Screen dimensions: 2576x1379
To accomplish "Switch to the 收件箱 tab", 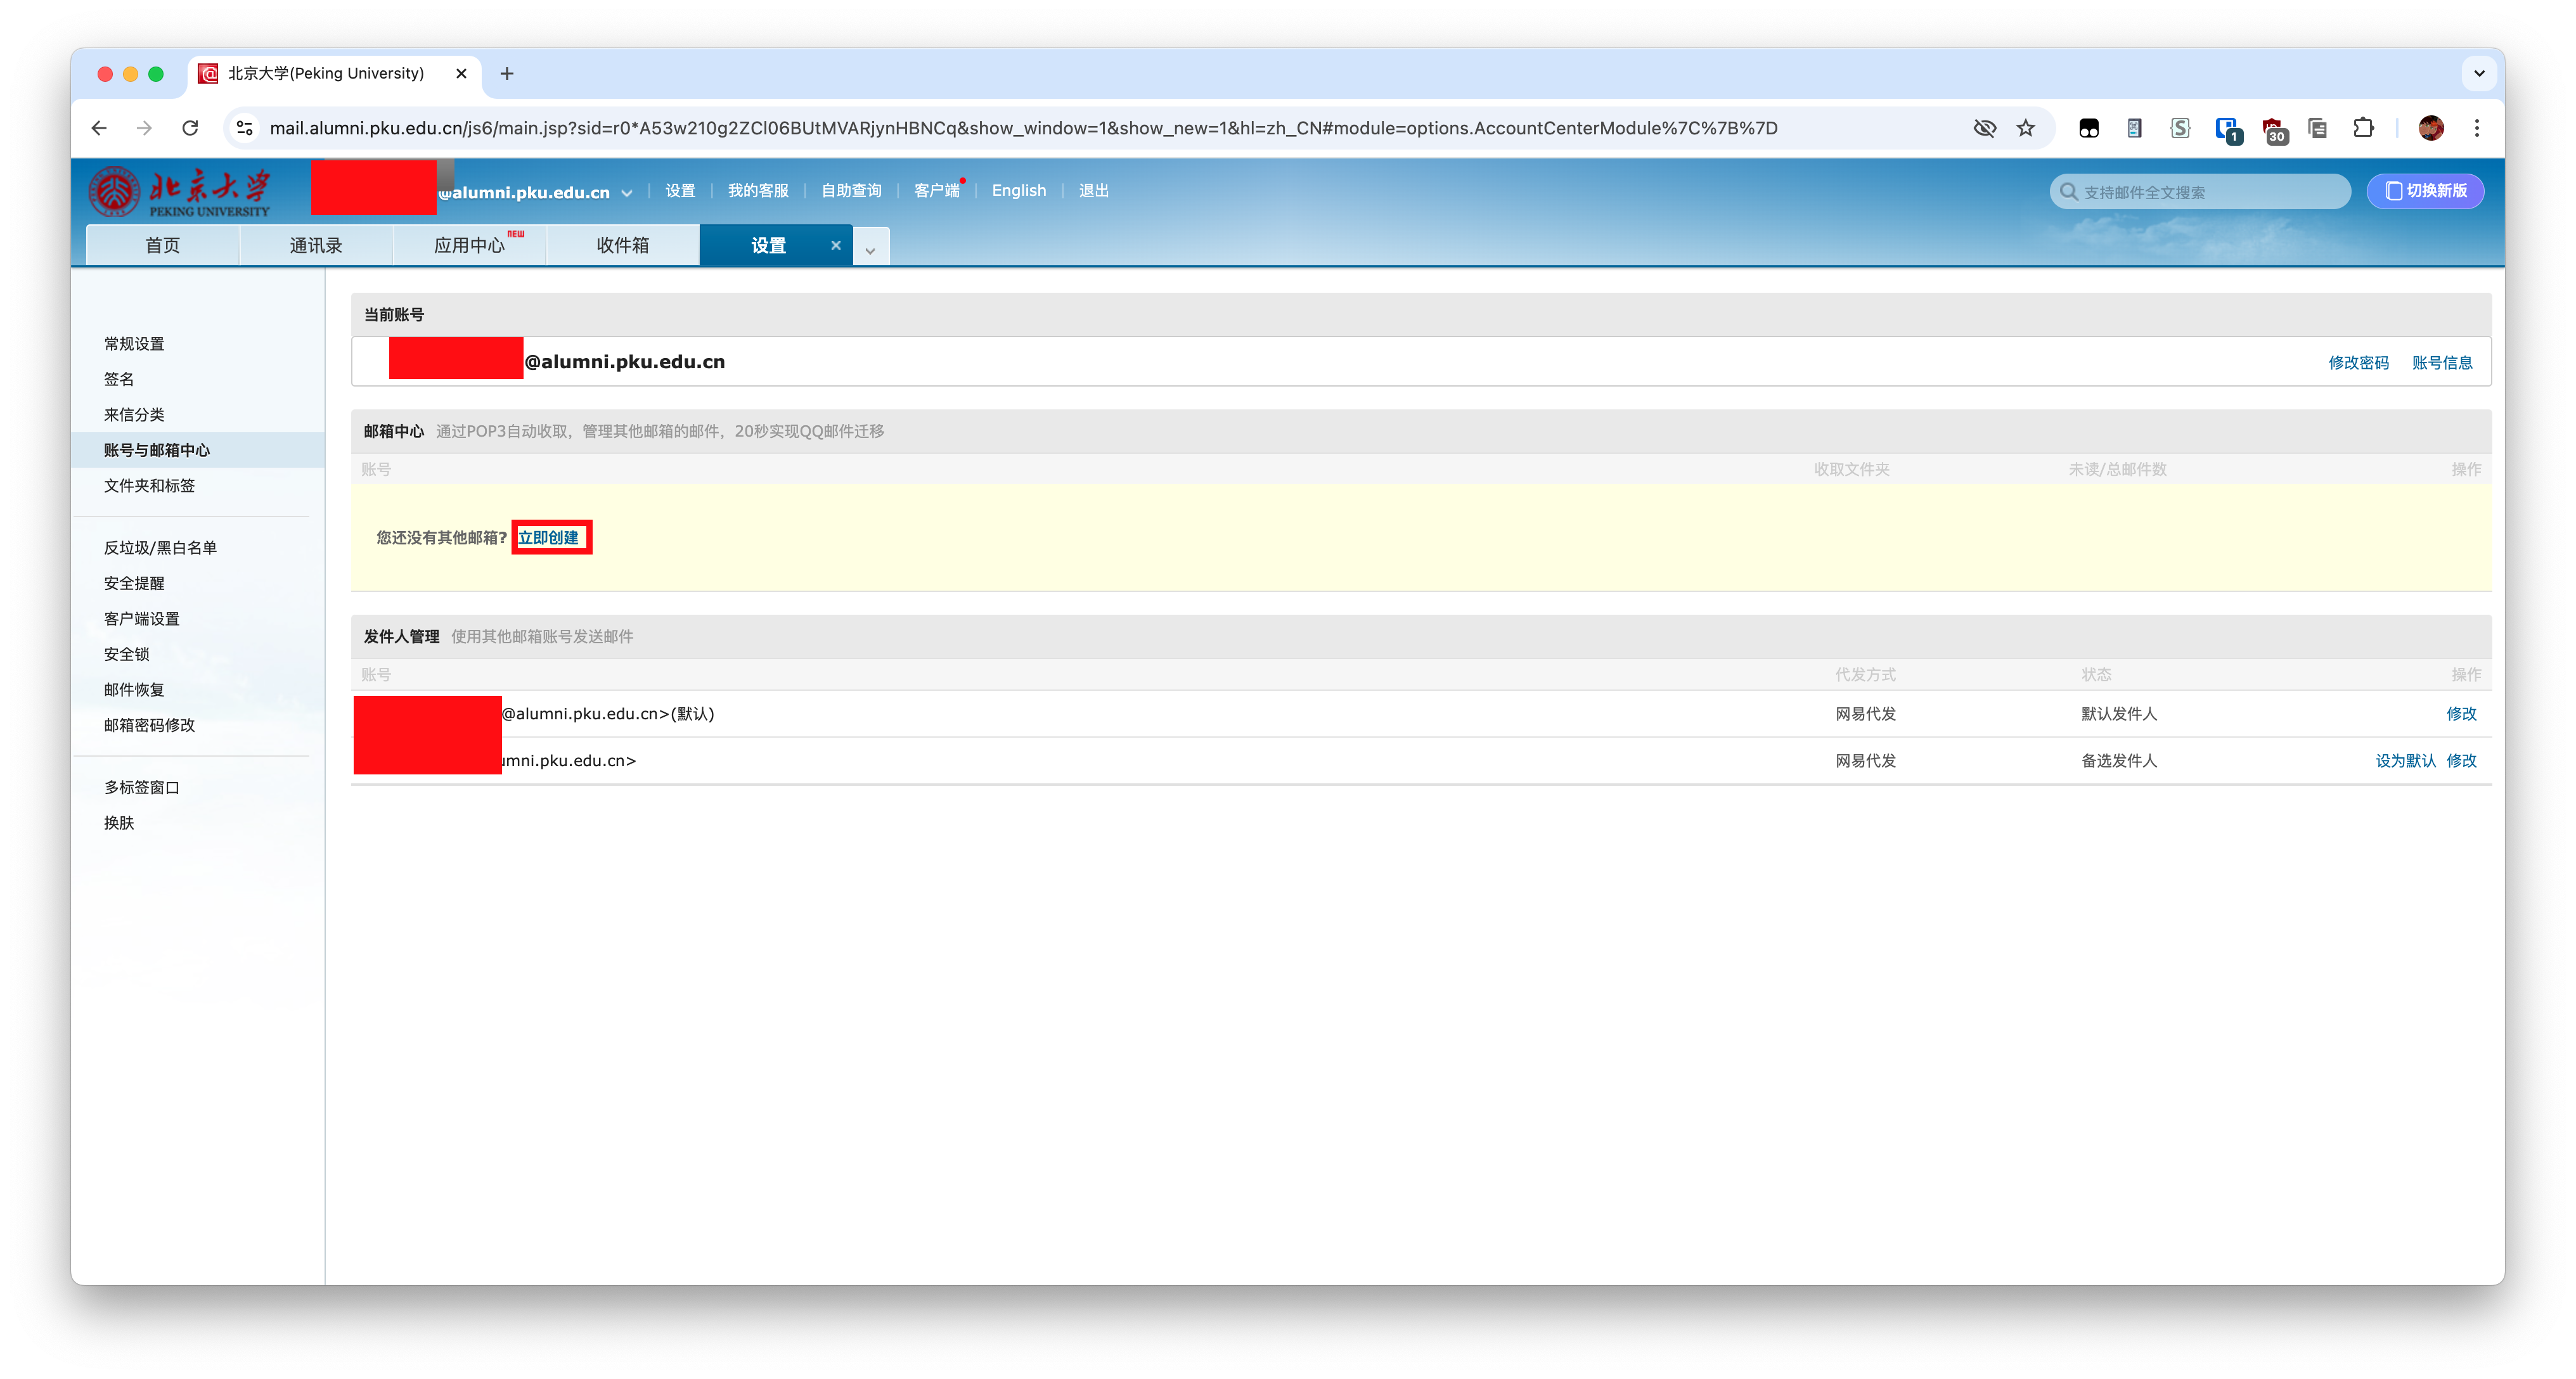I will point(622,245).
